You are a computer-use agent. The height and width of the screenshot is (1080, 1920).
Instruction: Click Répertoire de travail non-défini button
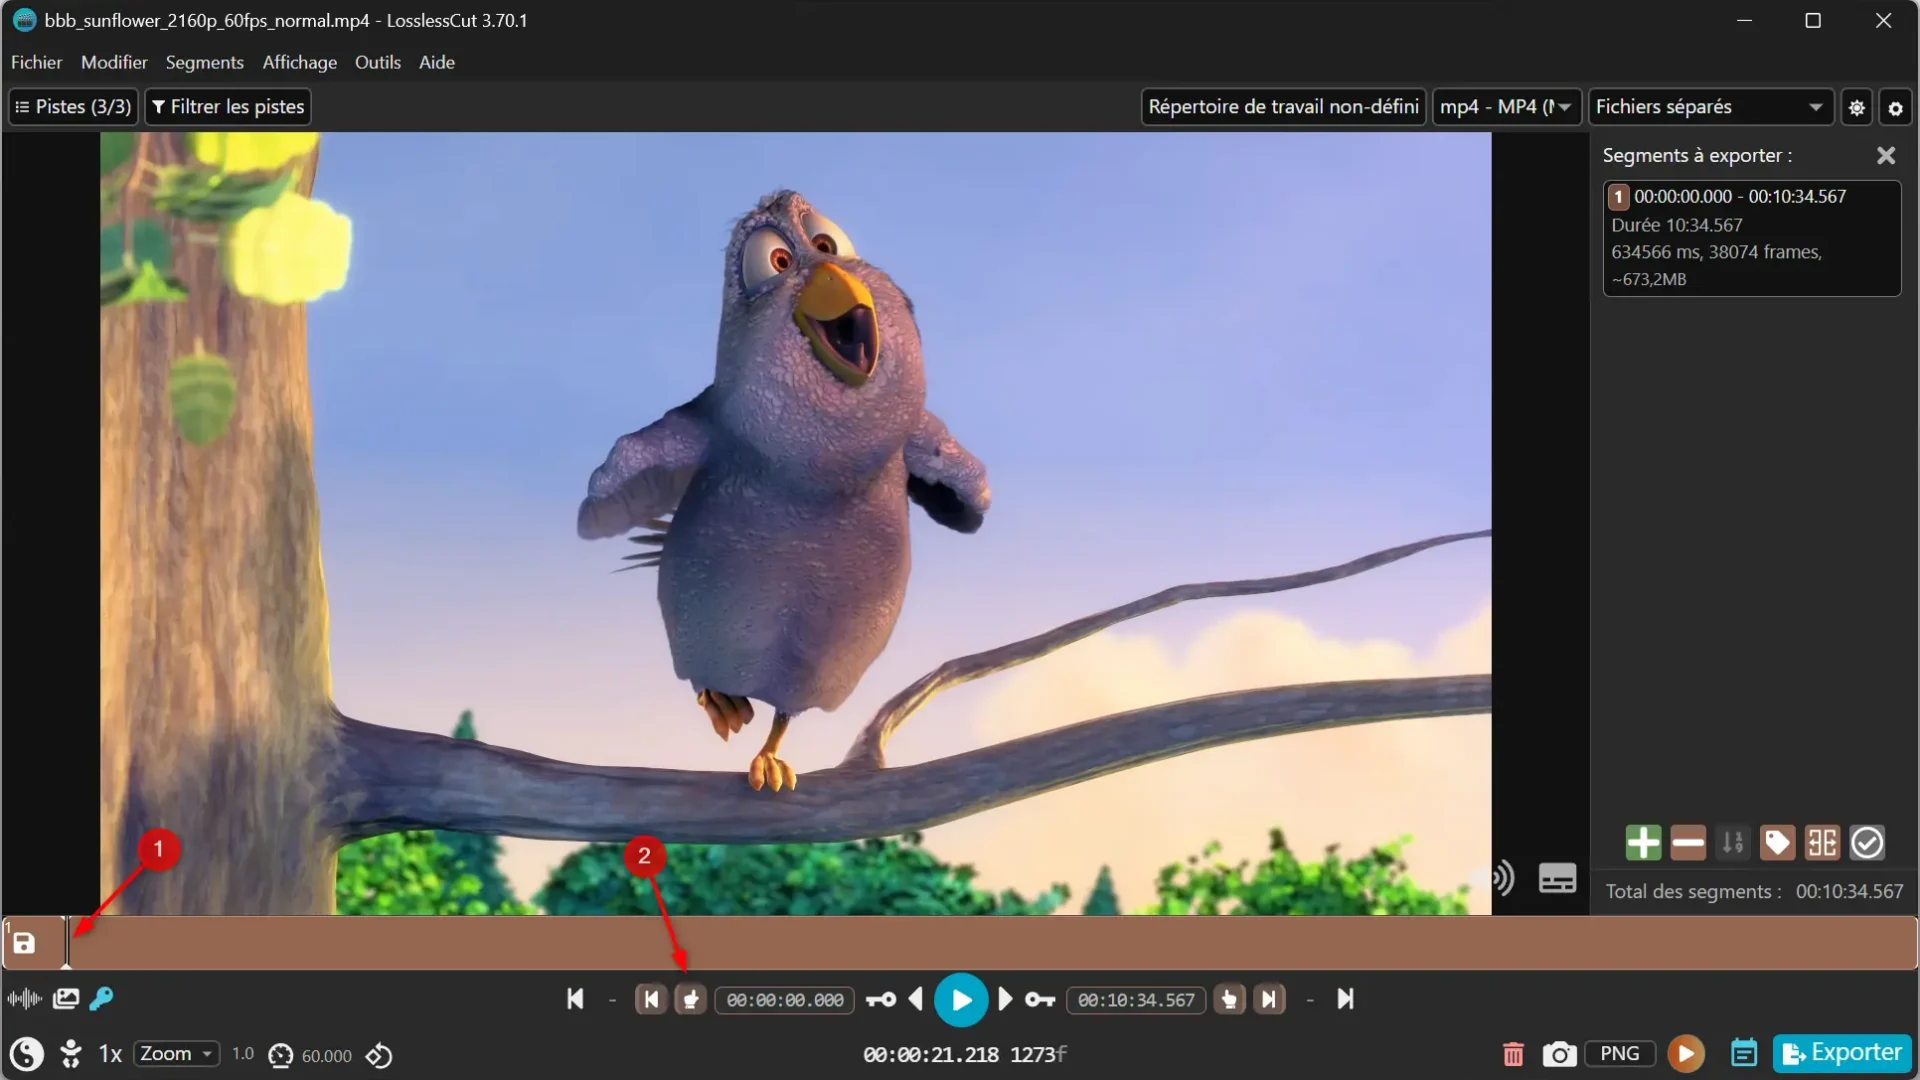point(1284,107)
